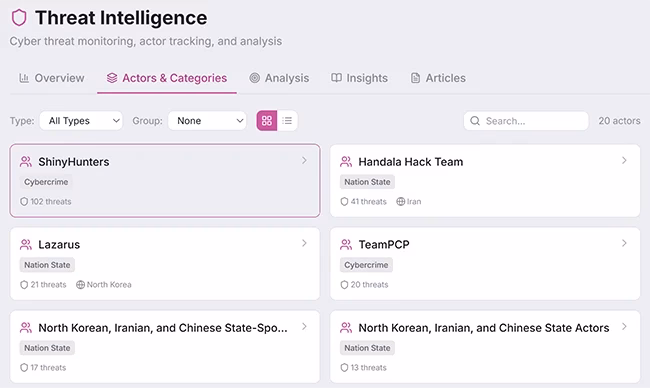Switch to grid view
The height and width of the screenshot is (388, 650).
click(267, 121)
